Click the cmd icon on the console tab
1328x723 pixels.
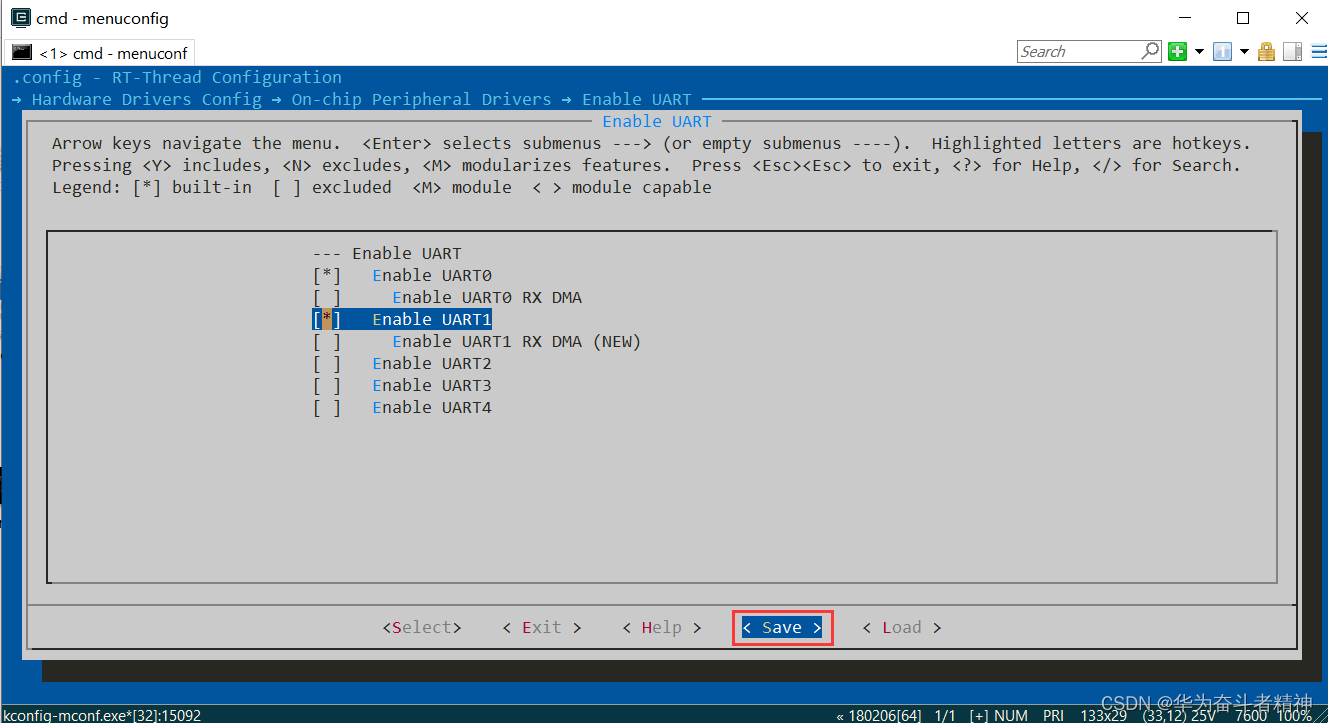(22, 52)
